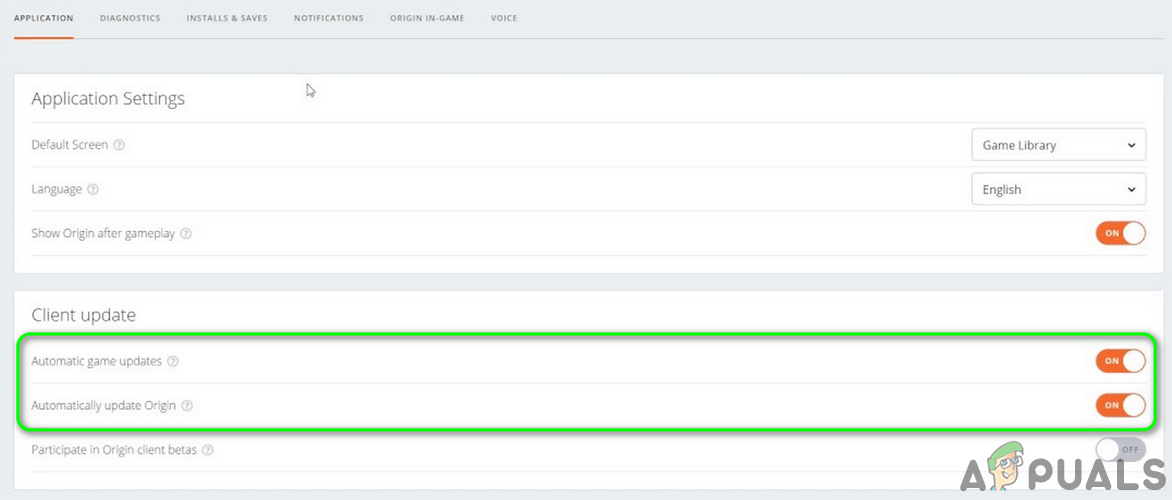Click the Automatic game updates label

pos(96,362)
